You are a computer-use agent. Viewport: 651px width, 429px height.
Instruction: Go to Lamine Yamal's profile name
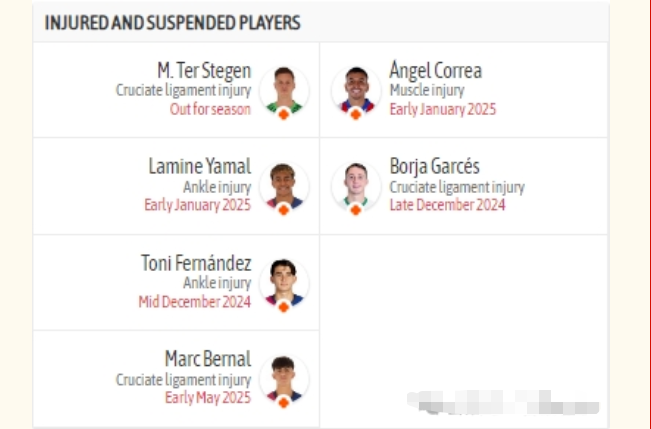click(198, 167)
